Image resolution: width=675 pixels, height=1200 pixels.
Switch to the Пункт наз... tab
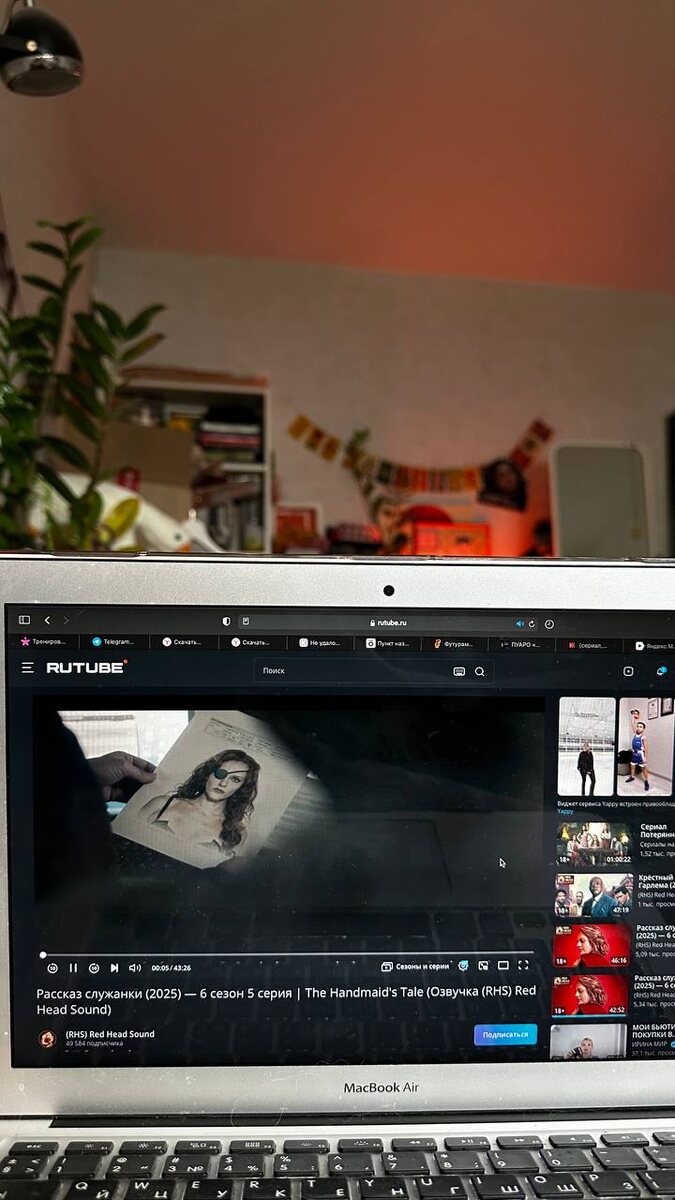388,643
